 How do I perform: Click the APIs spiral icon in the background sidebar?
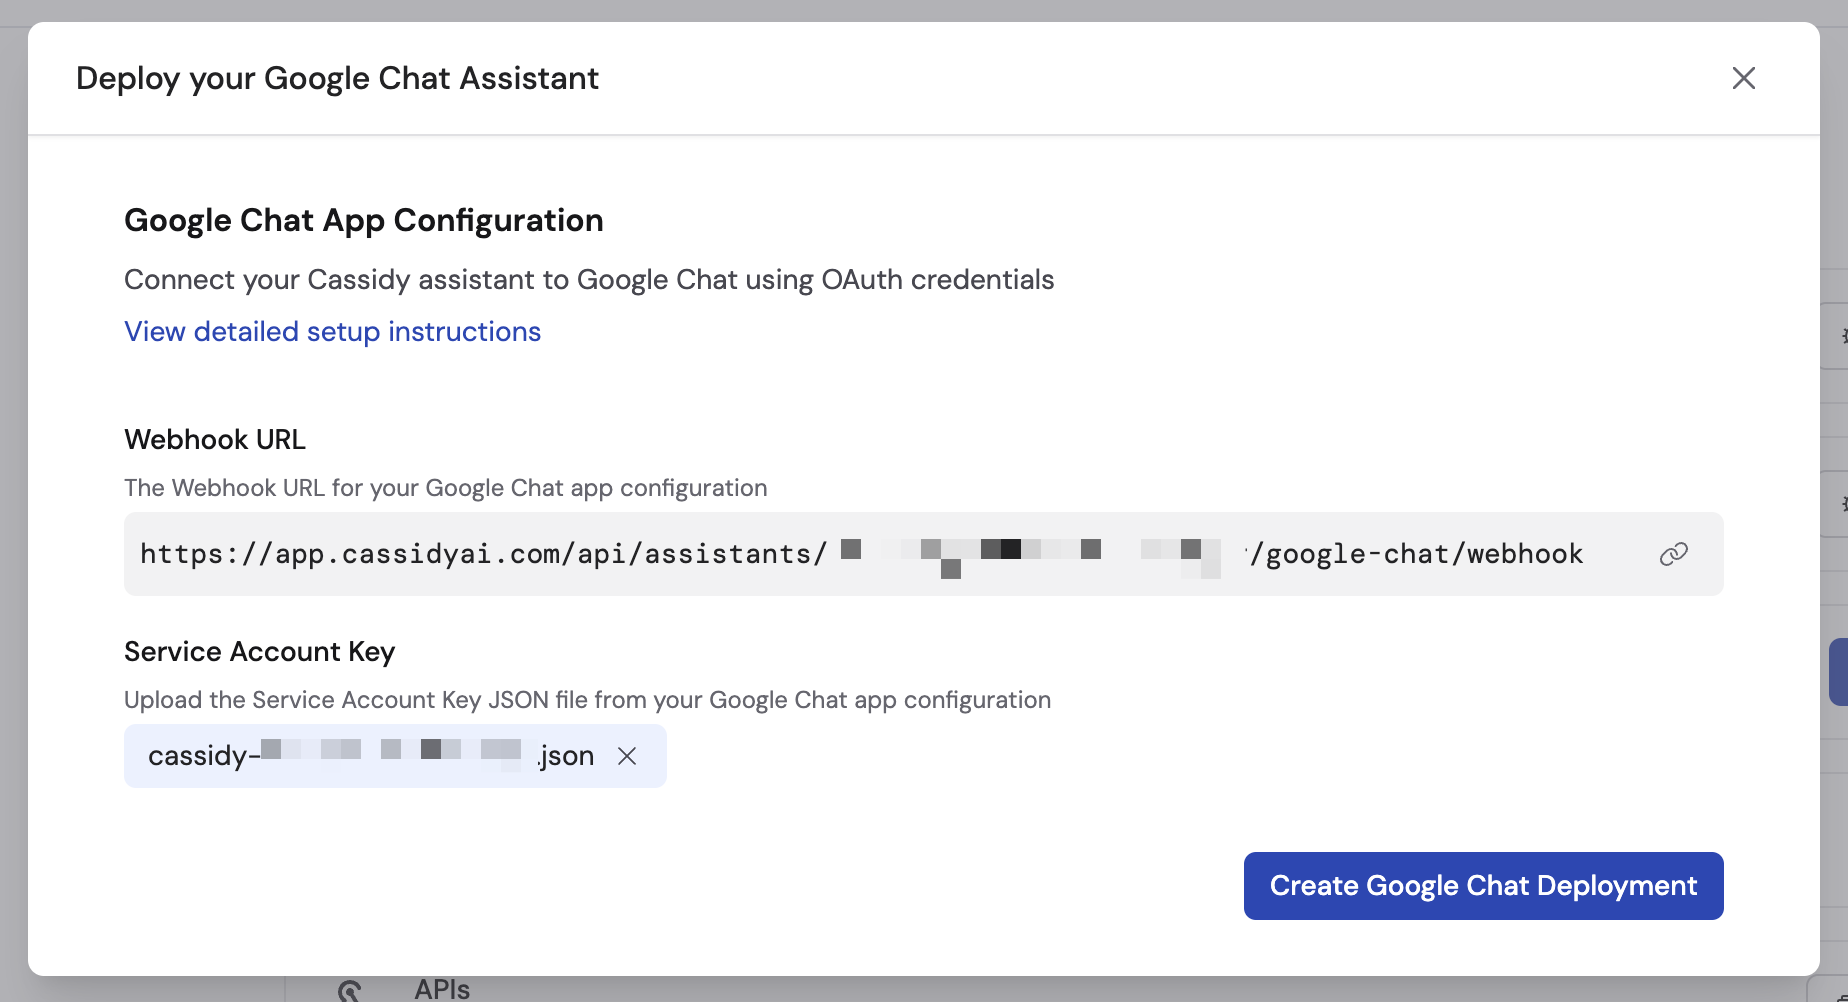349,988
